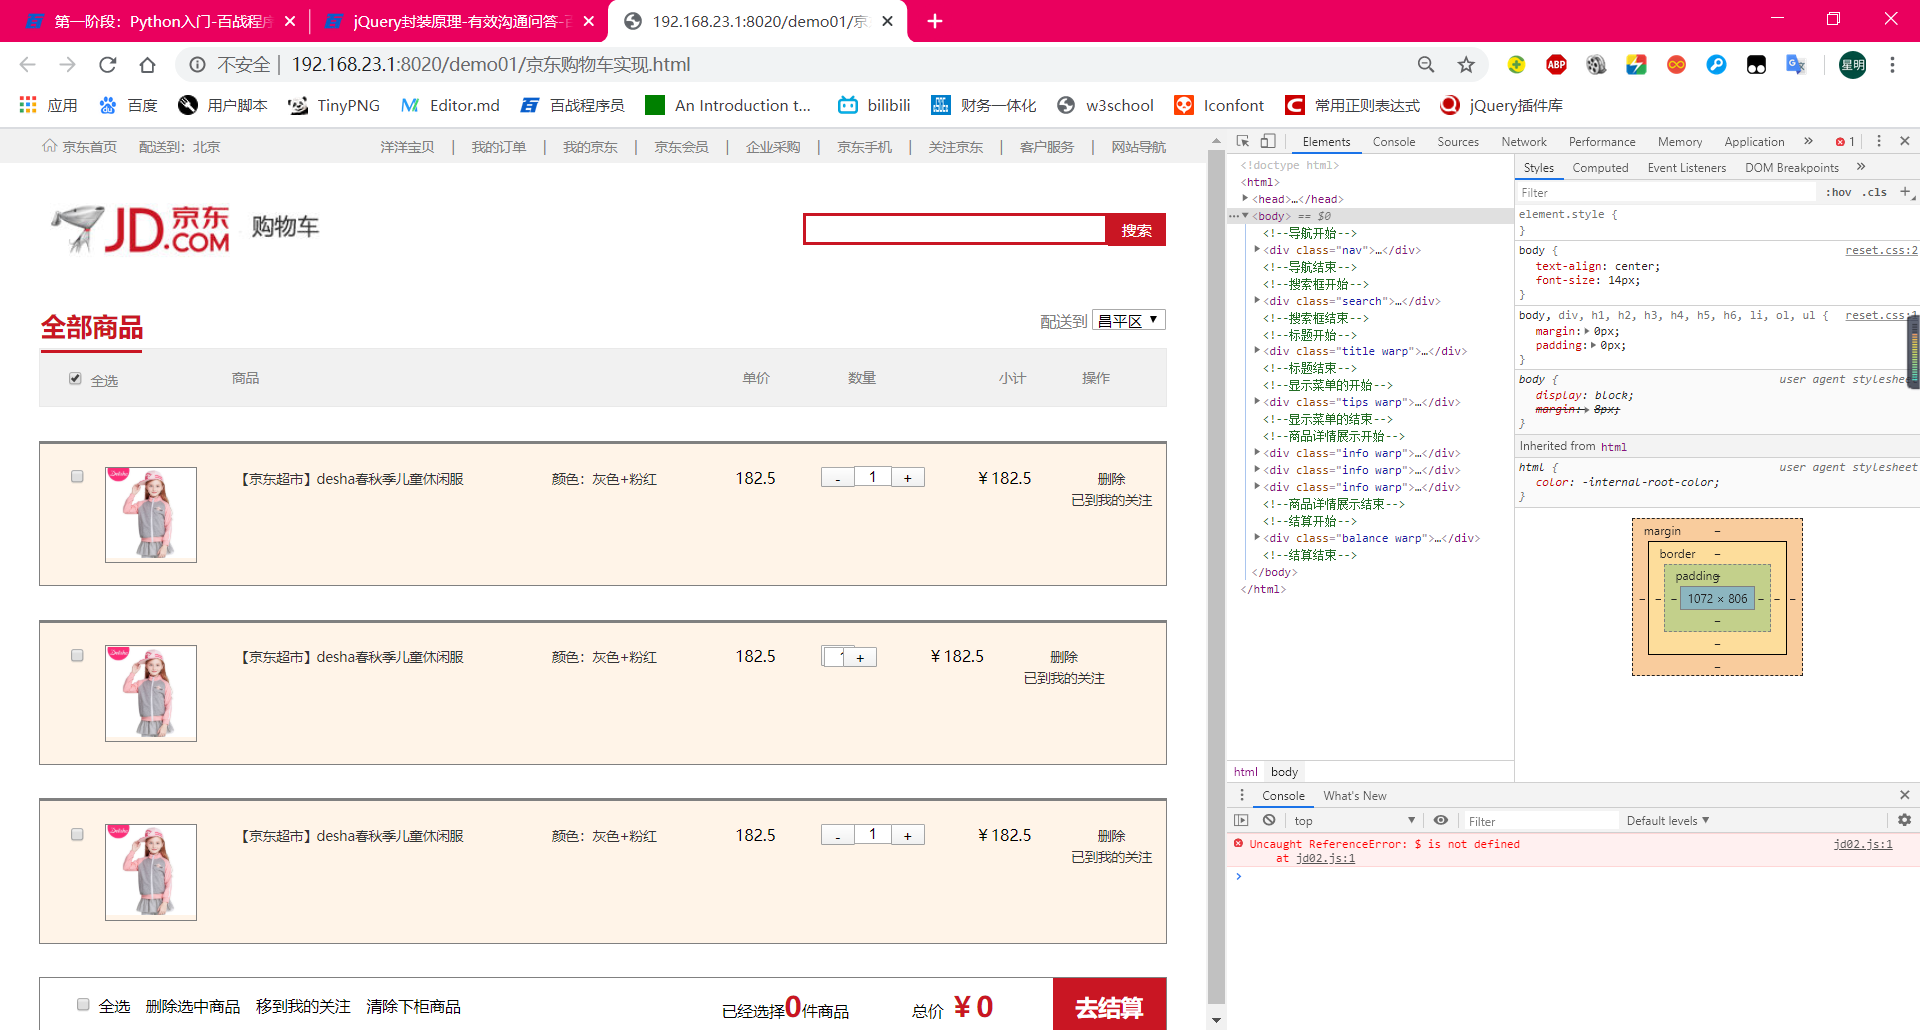
Task: Click the Styles filter input
Action: (1666, 192)
